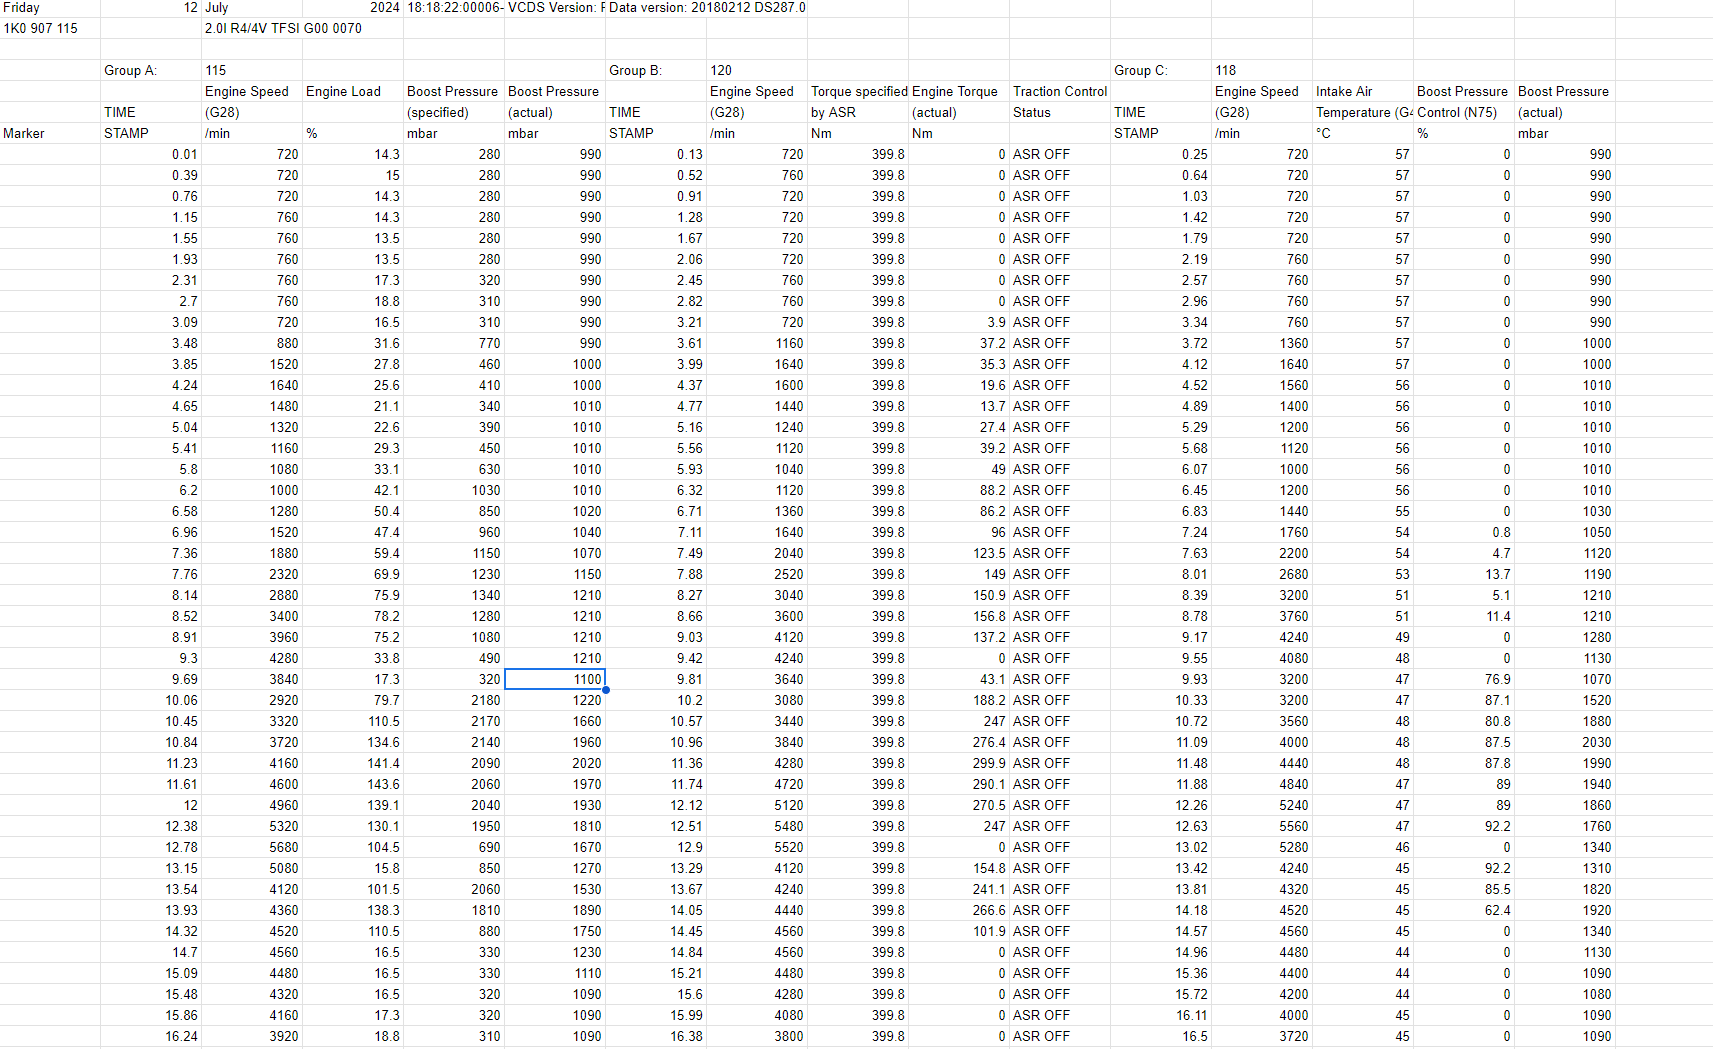The height and width of the screenshot is (1049, 1713).
Task: Click the 'July' date cell
Action: pos(252,7)
